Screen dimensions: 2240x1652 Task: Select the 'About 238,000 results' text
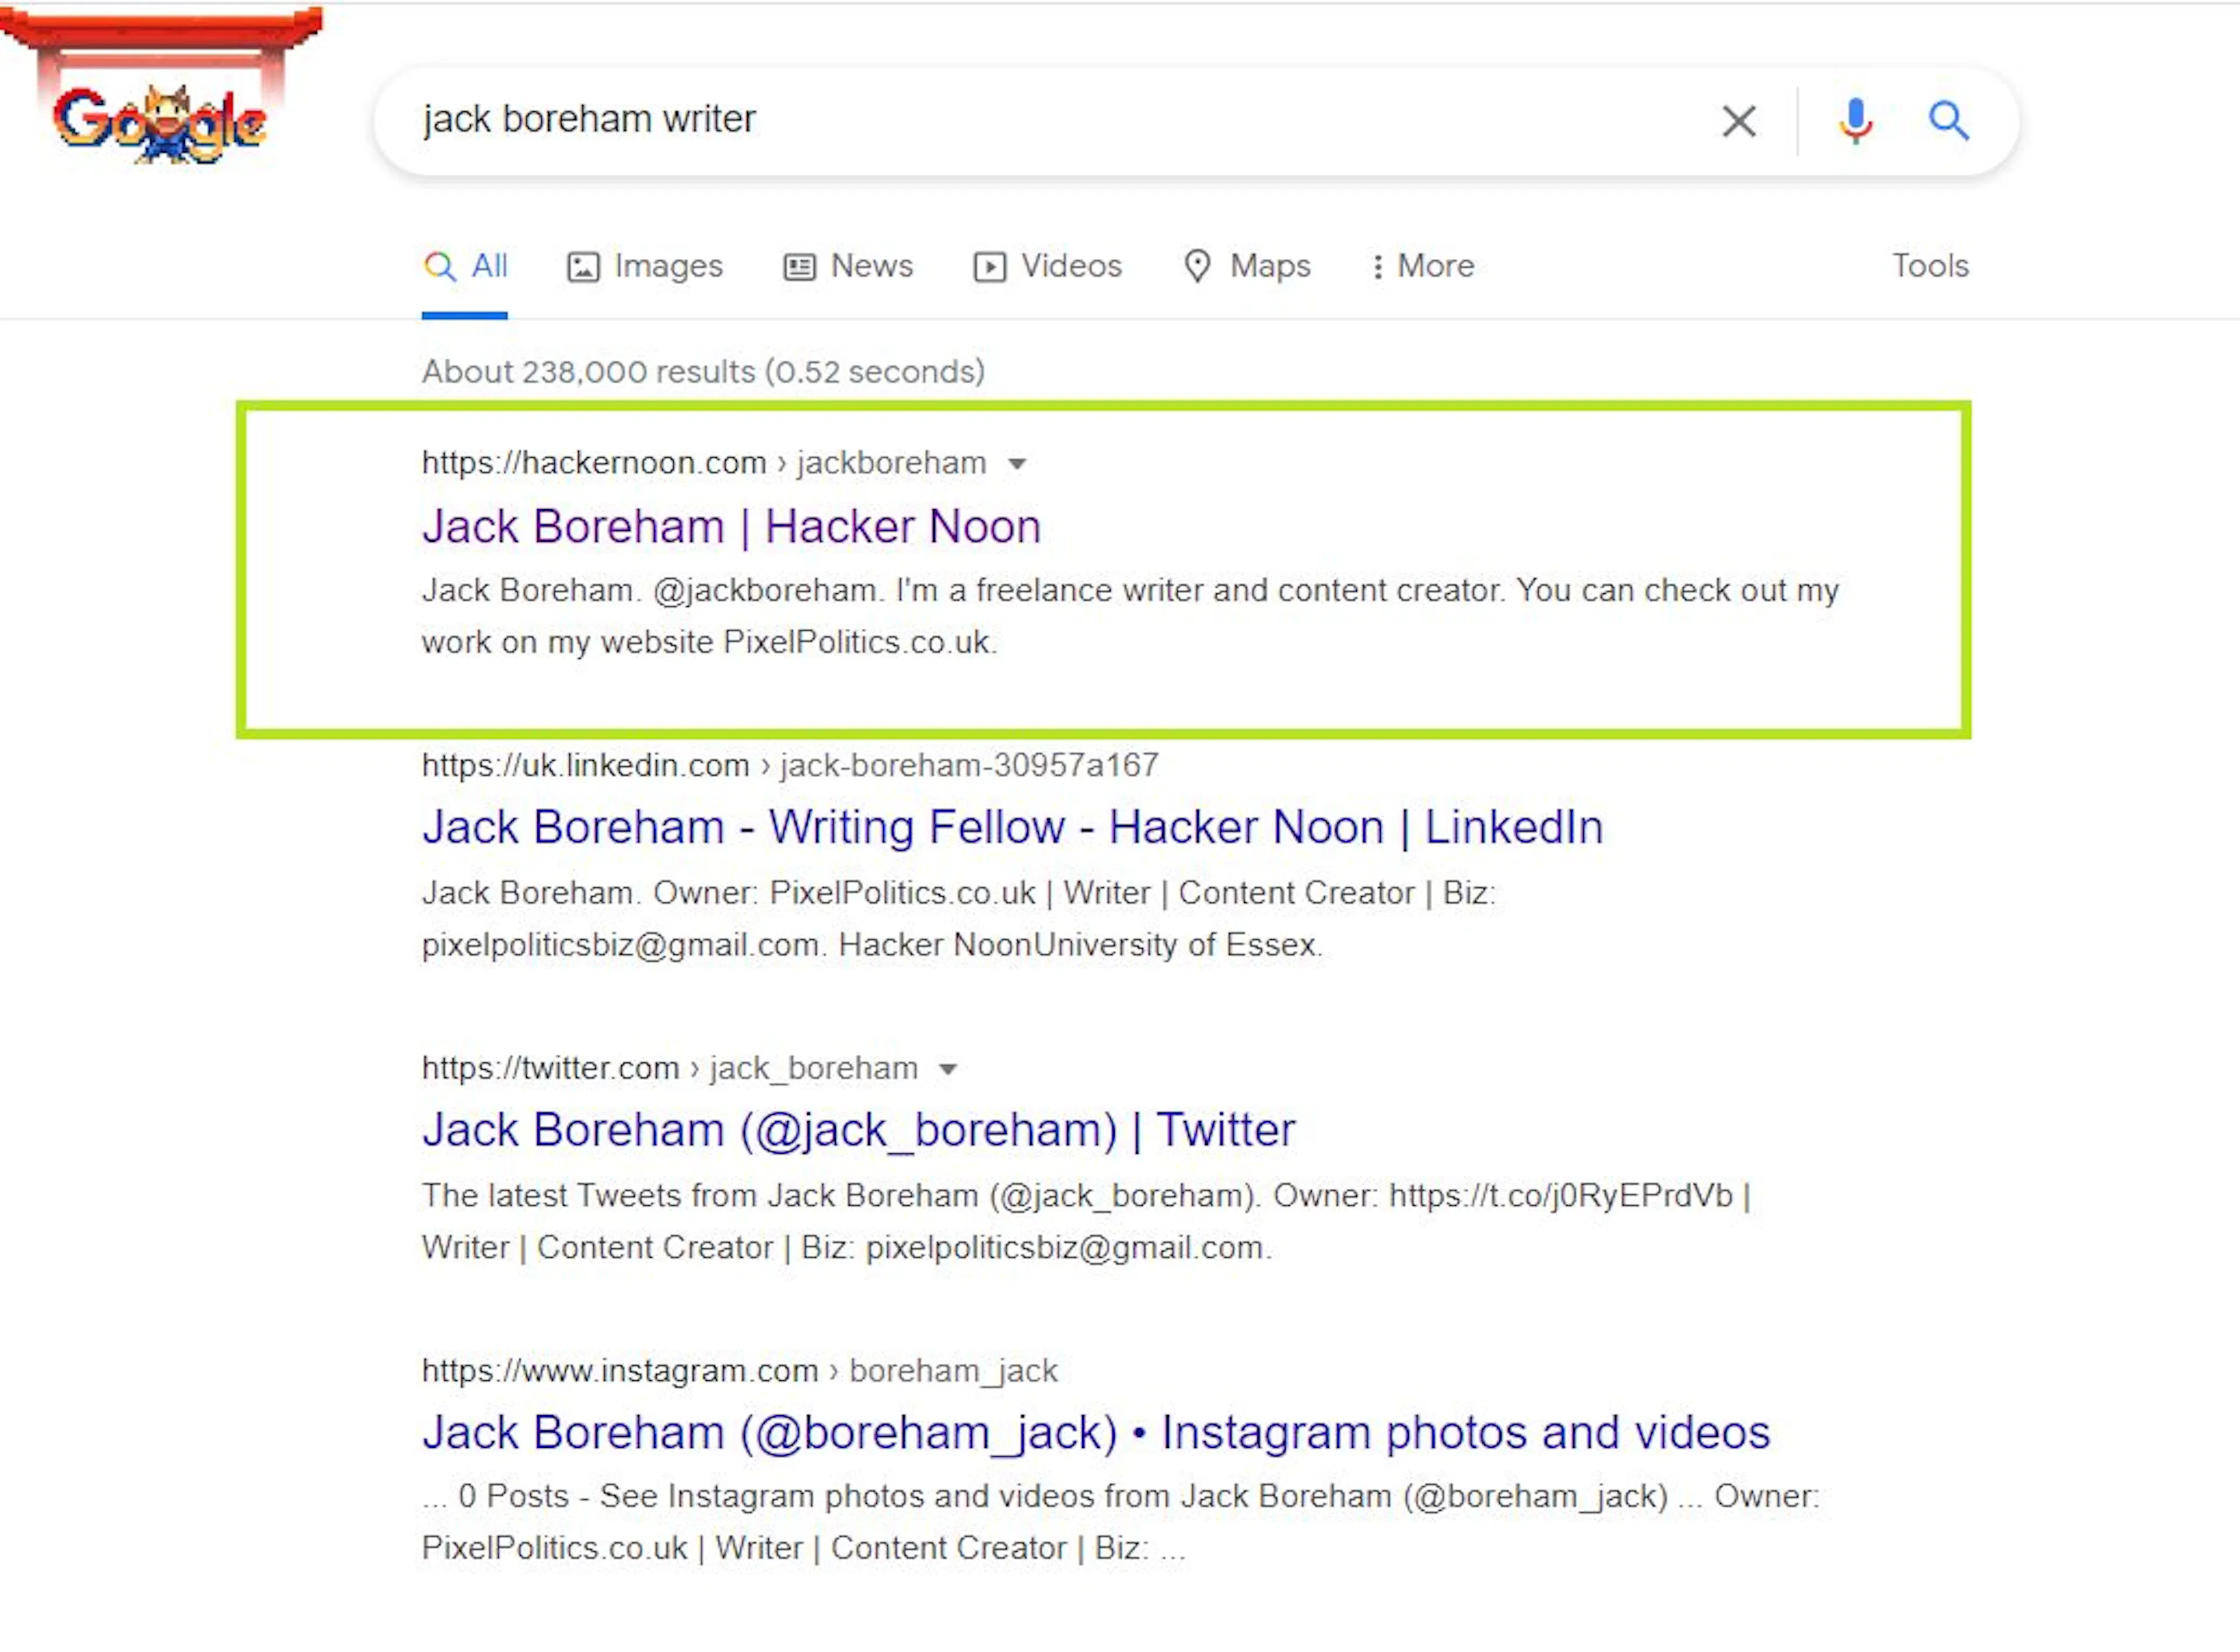click(x=703, y=372)
